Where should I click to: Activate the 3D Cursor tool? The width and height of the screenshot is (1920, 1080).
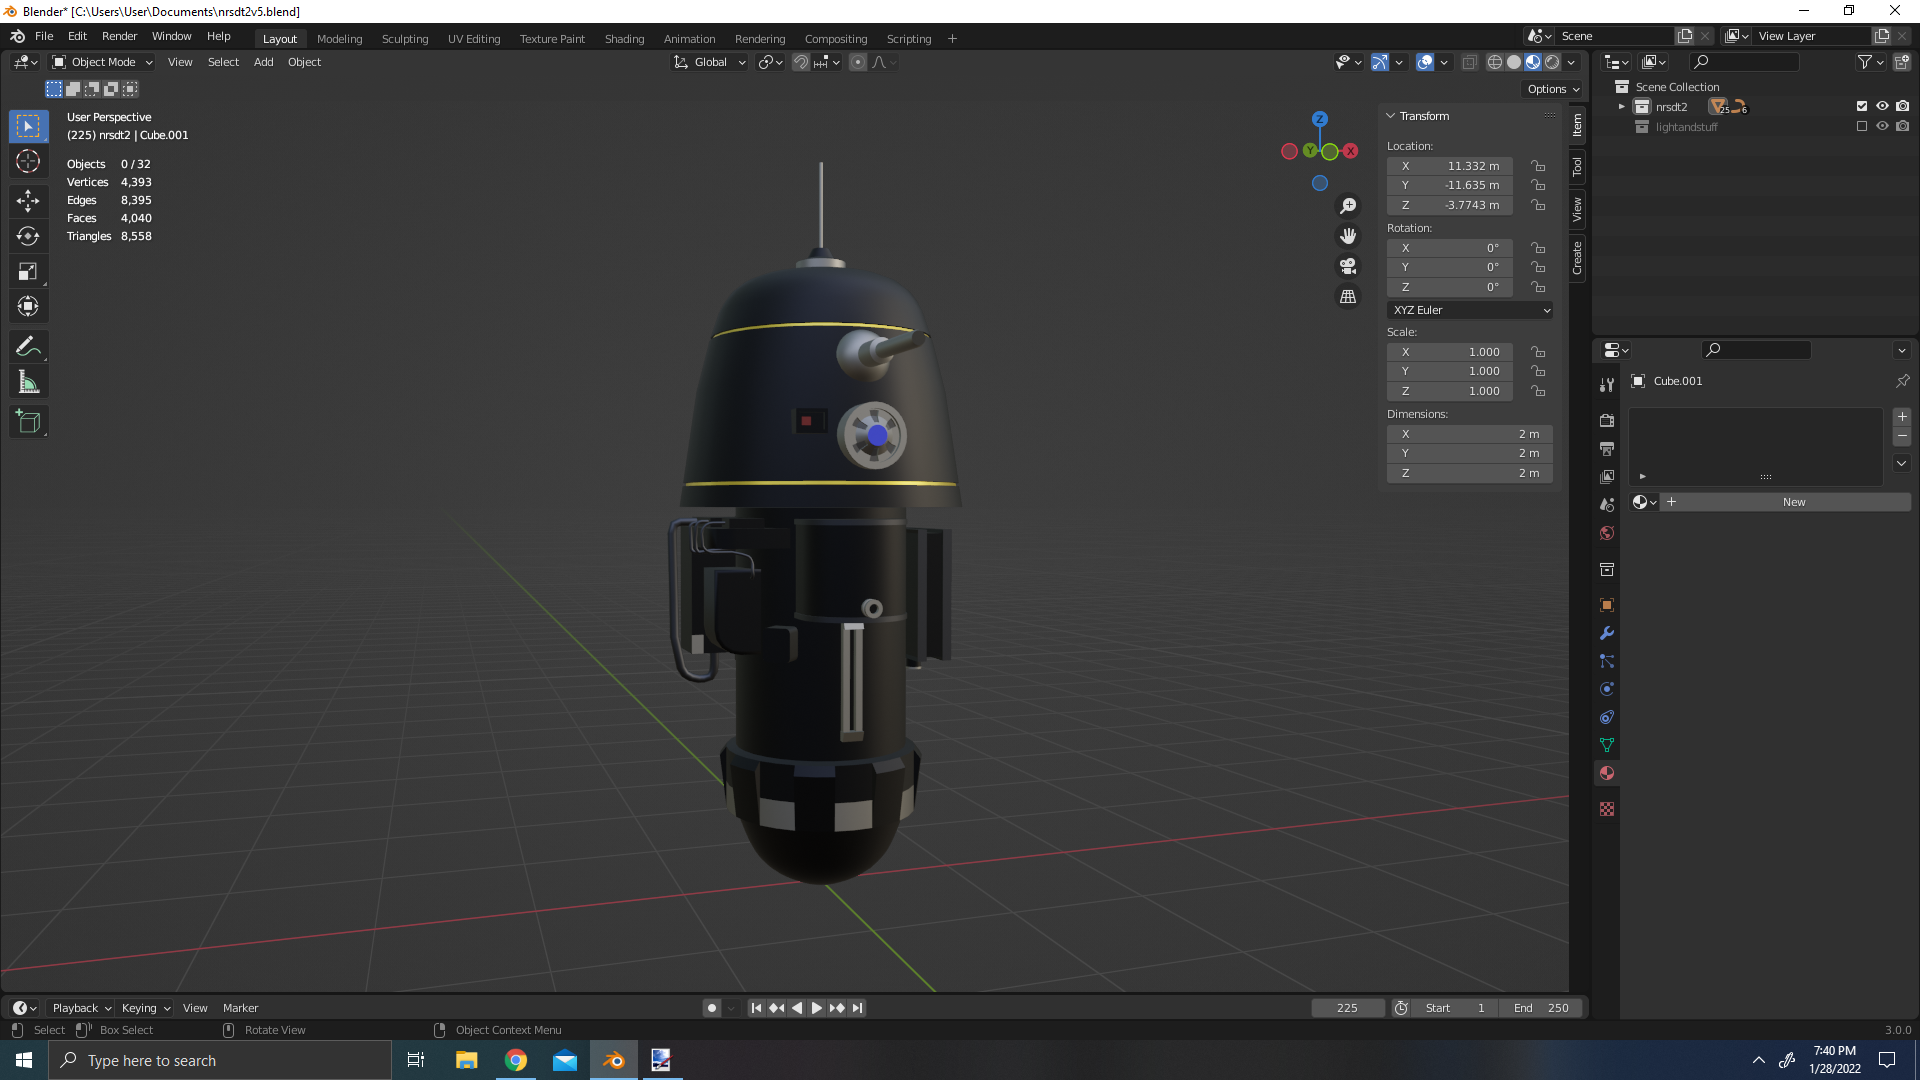pos(28,161)
